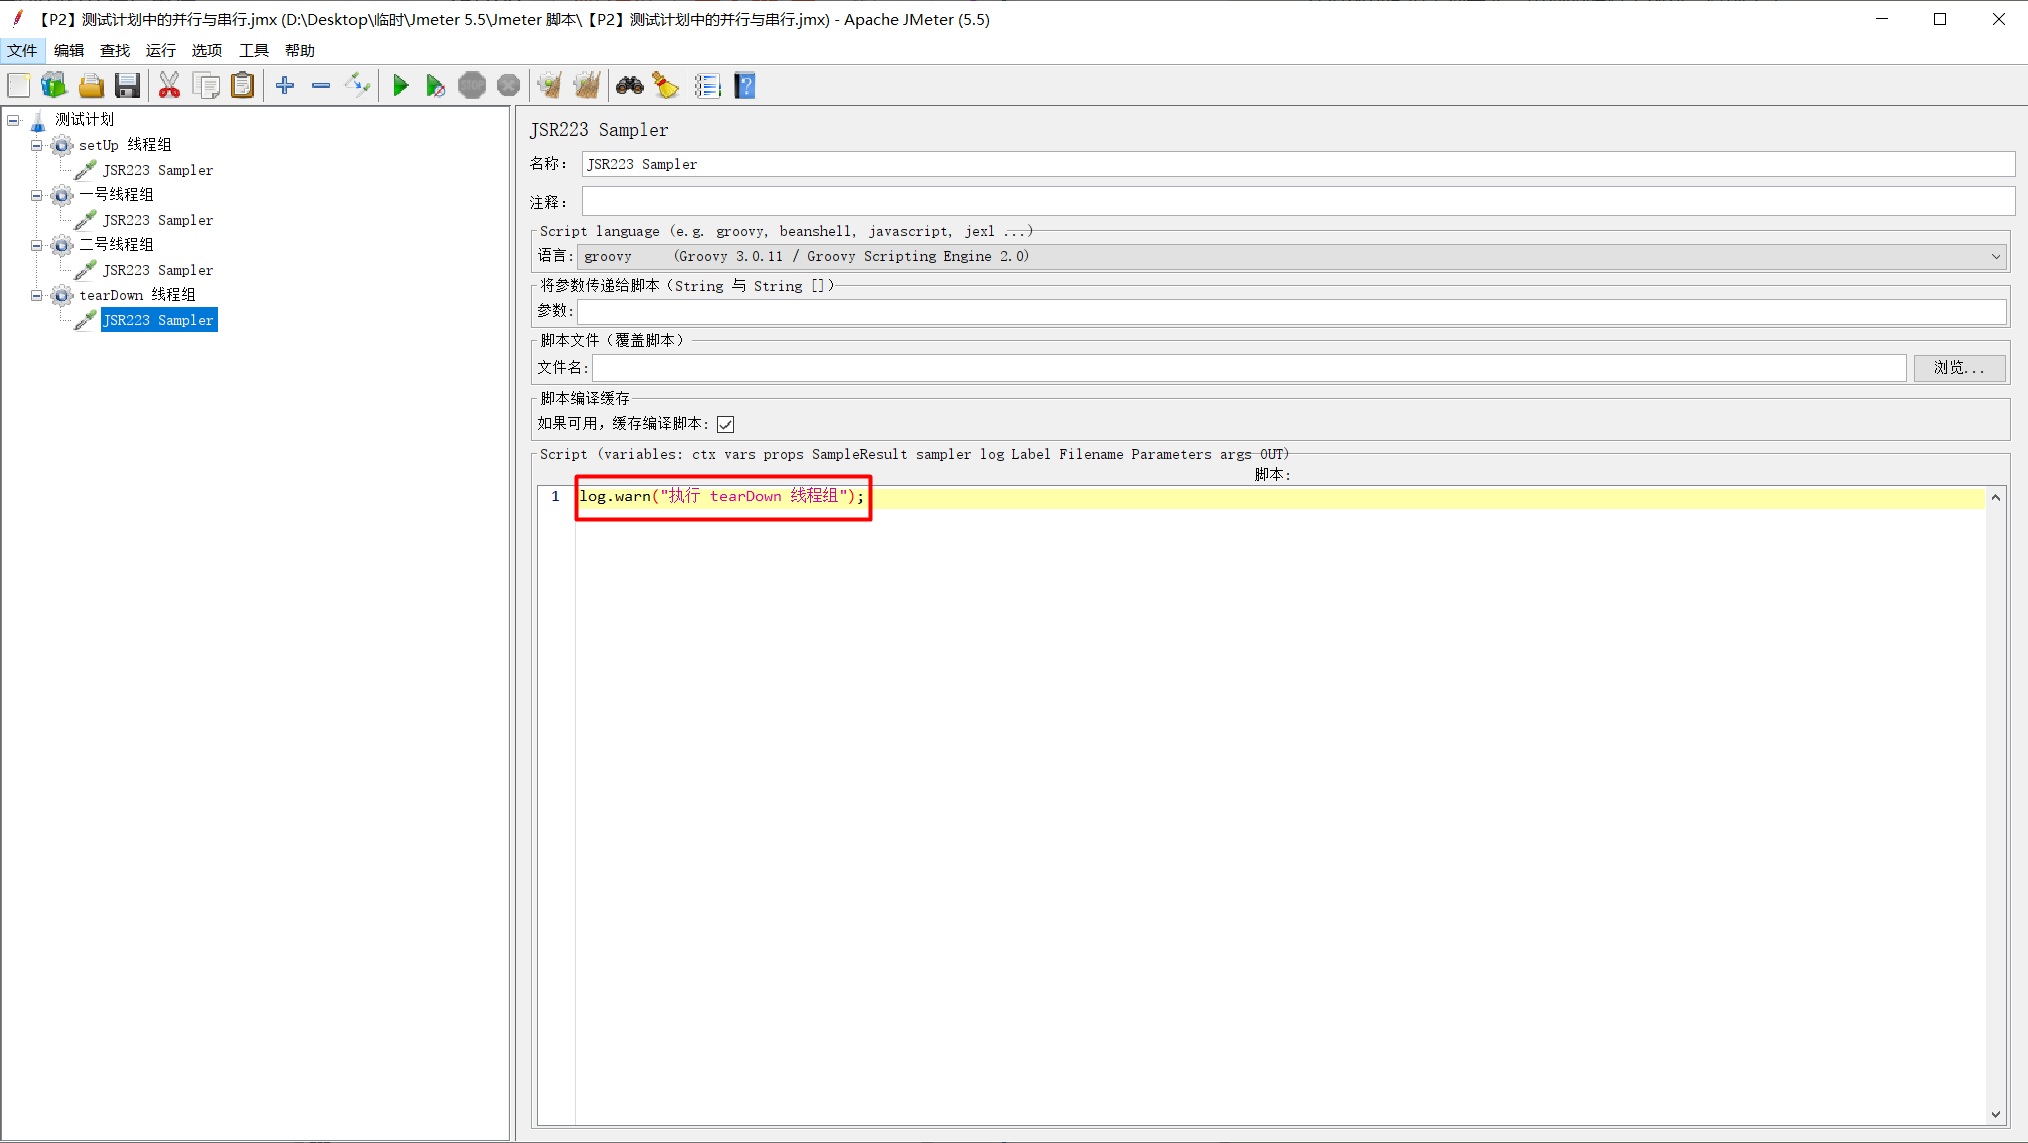Image resolution: width=2028 pixels, height=1143 pixels.
Task: Click the minus Collapse All icon
Action: (x=321, y=86)
